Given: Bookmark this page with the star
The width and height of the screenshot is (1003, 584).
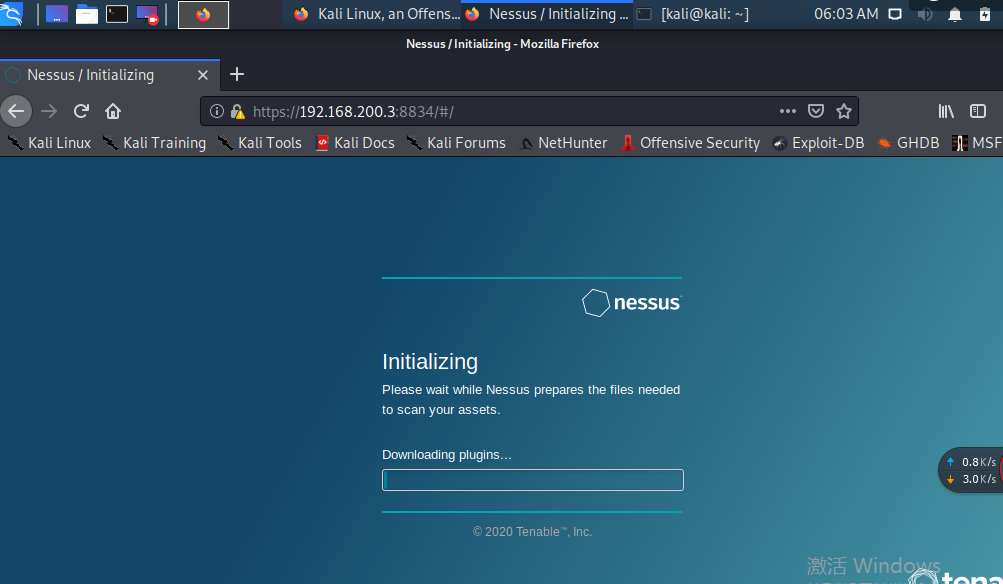Looking at the screenshot, I should 844,111.
